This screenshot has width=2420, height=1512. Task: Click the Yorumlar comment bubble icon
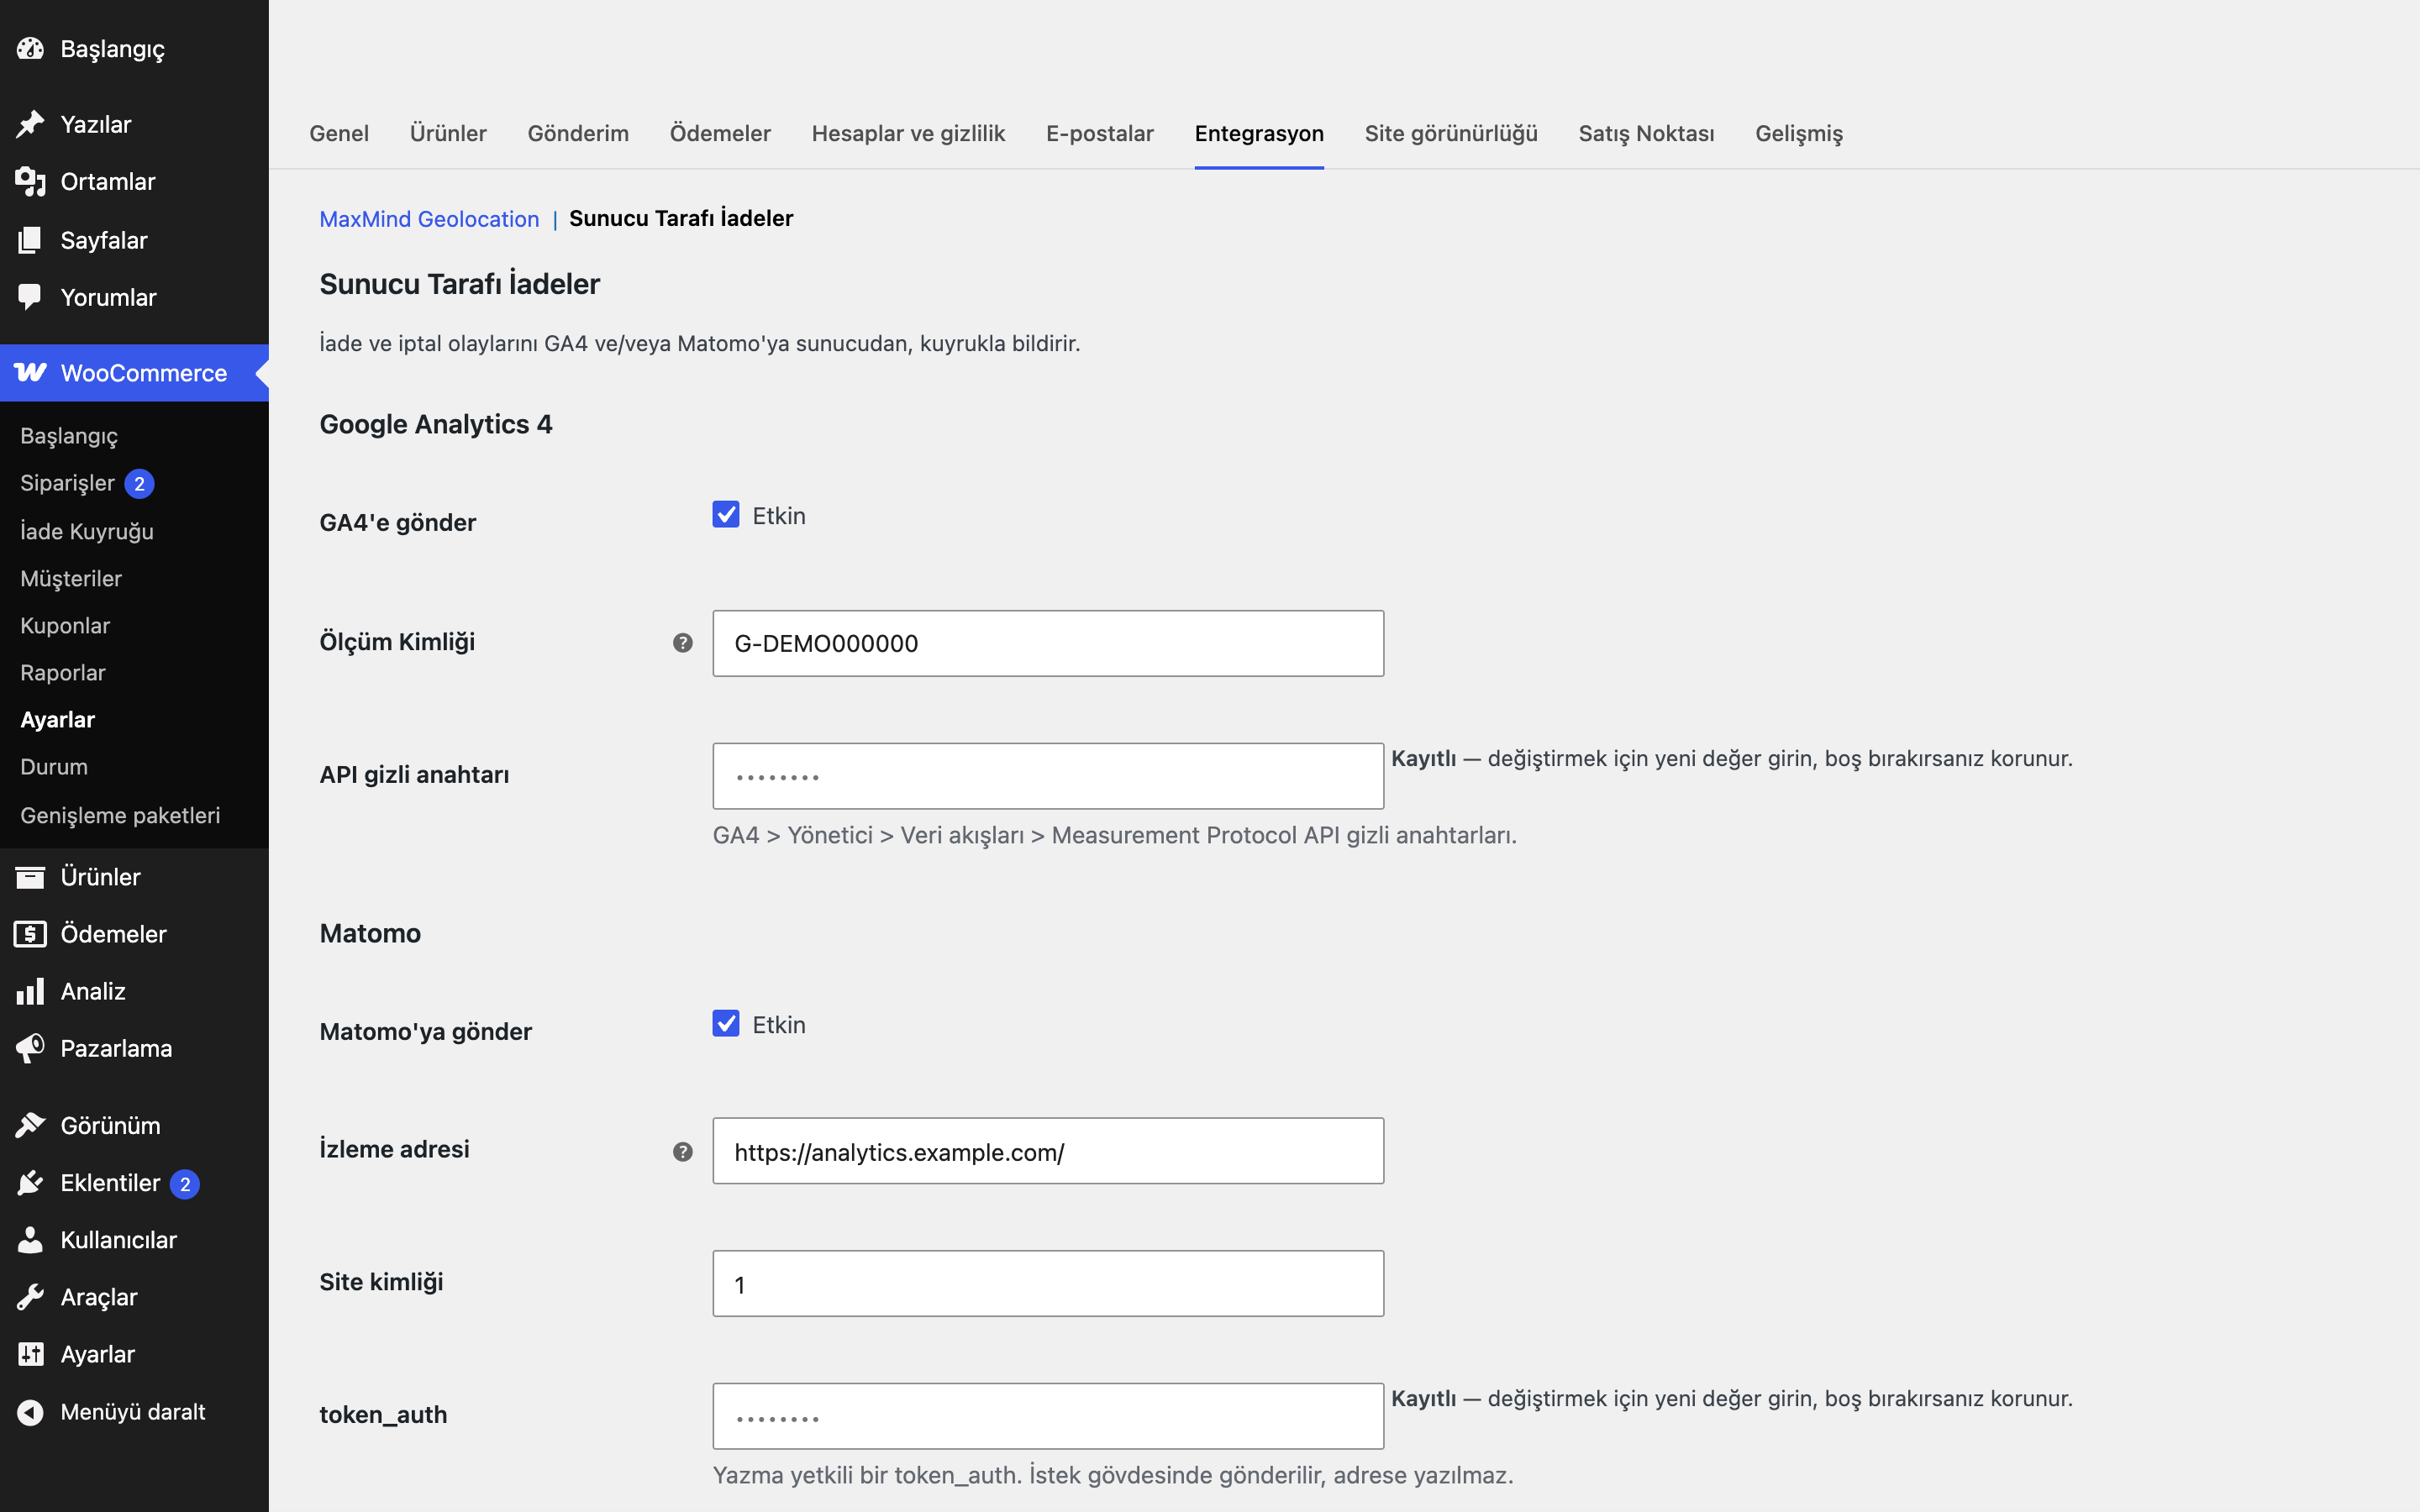[x=30, y=297]
